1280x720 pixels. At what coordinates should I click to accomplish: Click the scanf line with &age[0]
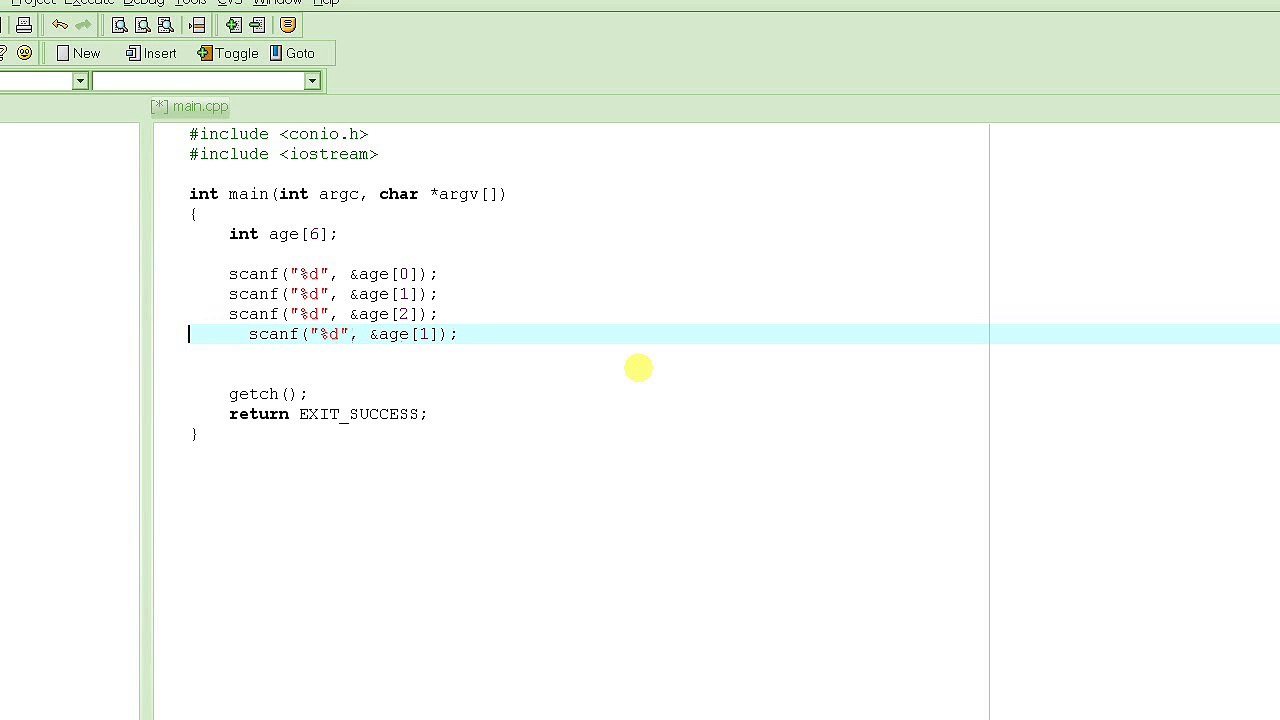click(333, 274)
